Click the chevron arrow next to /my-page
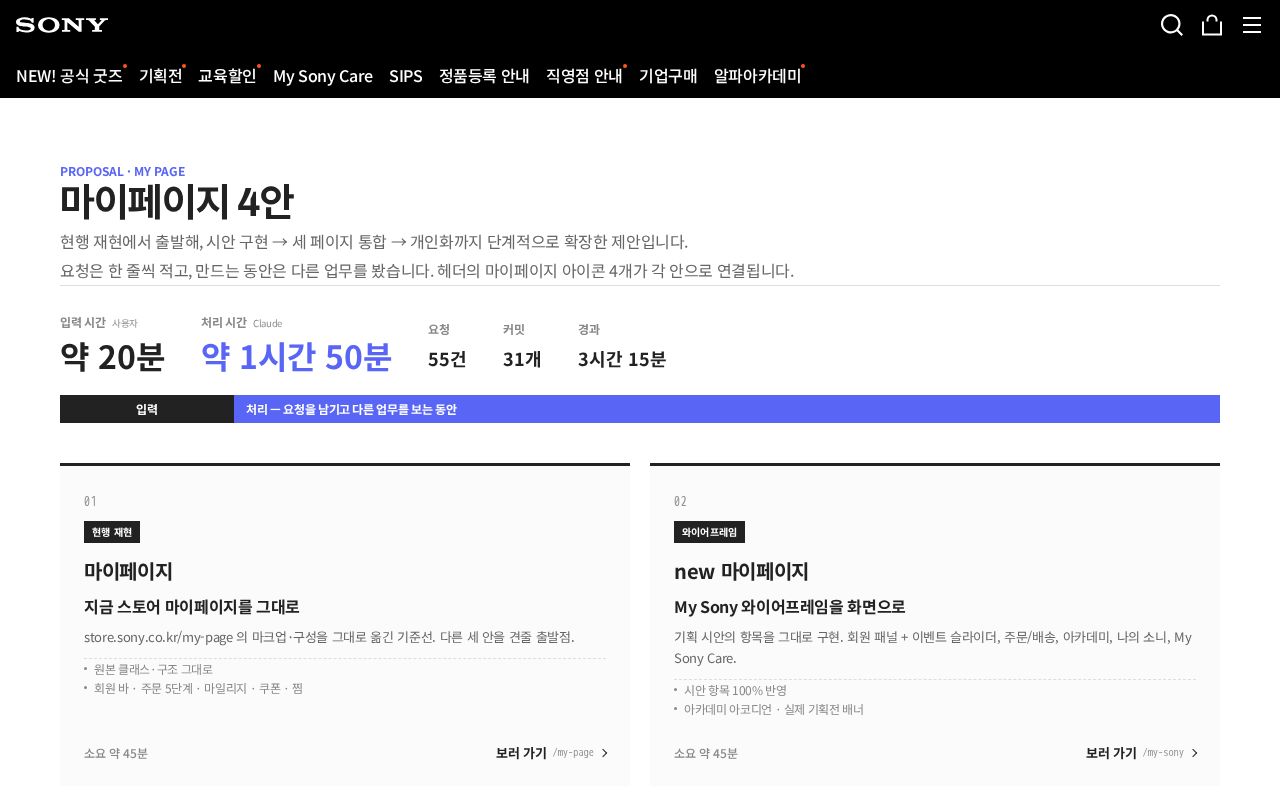The height and width of the screenshot is (800, 1280). [x=604, y=753]
